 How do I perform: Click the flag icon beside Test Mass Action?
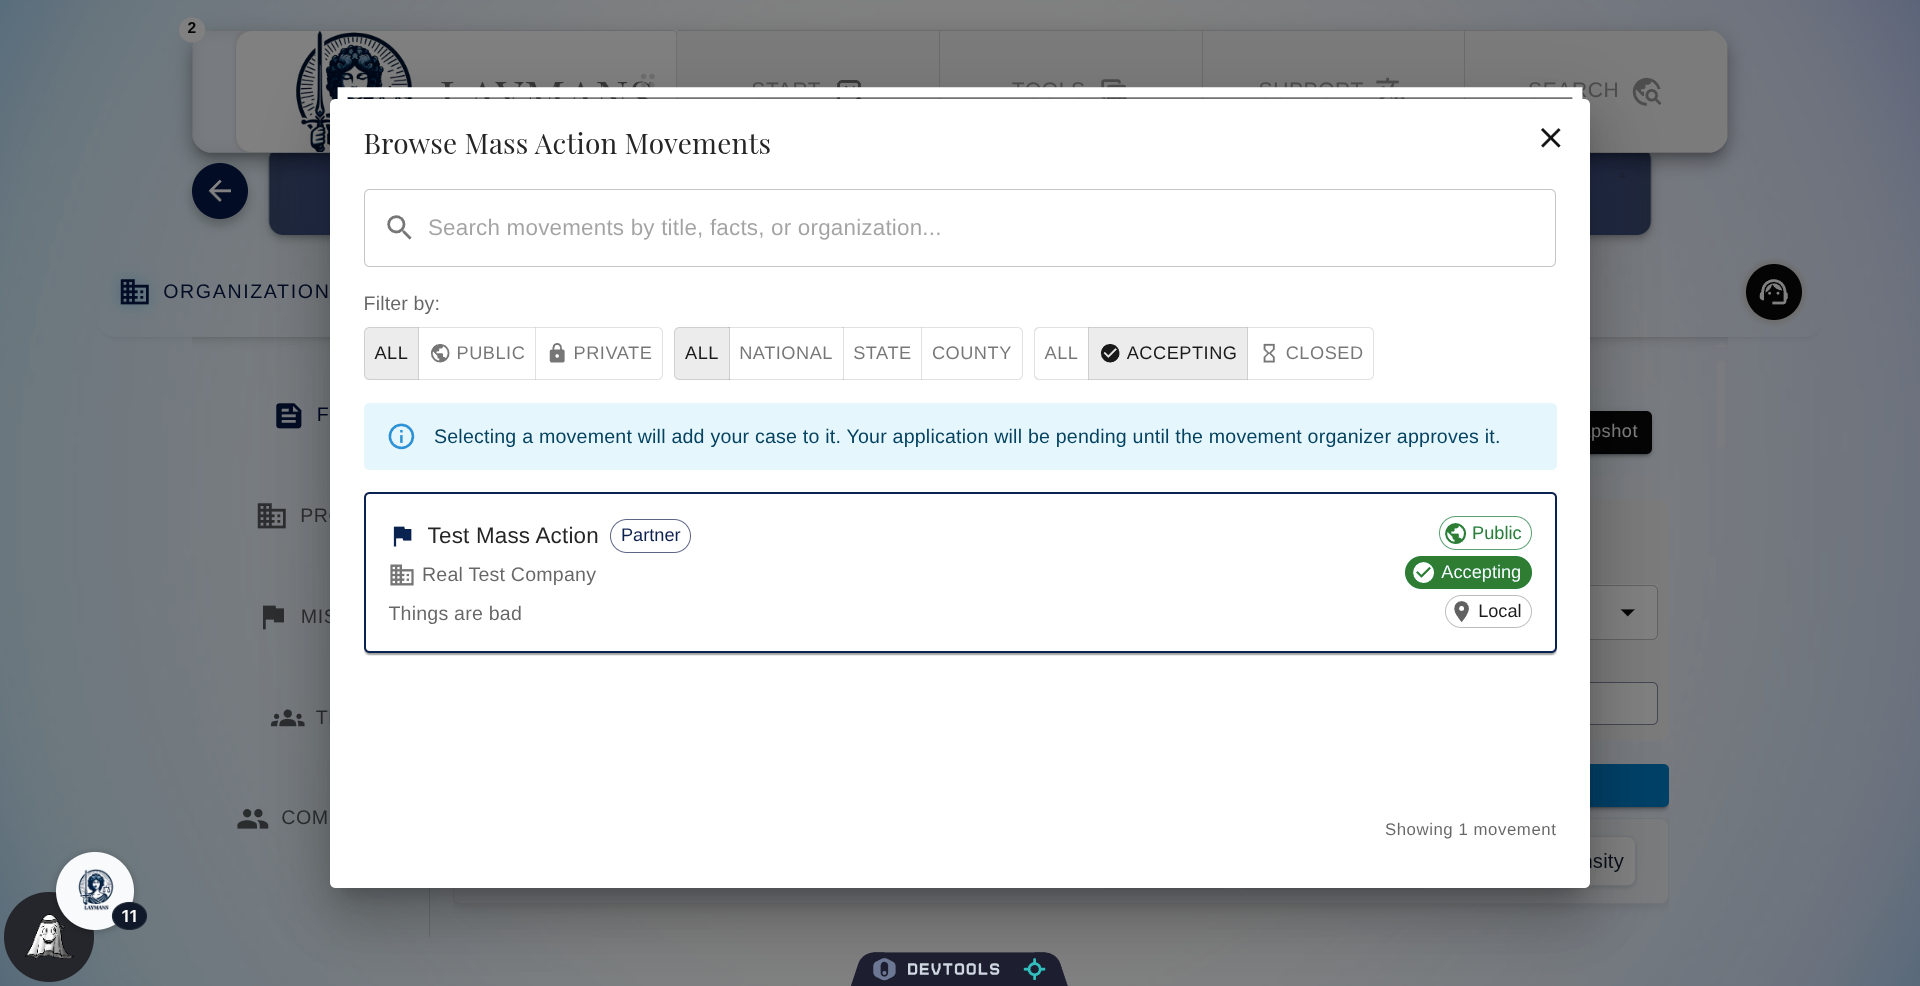(x=402, y=536)
